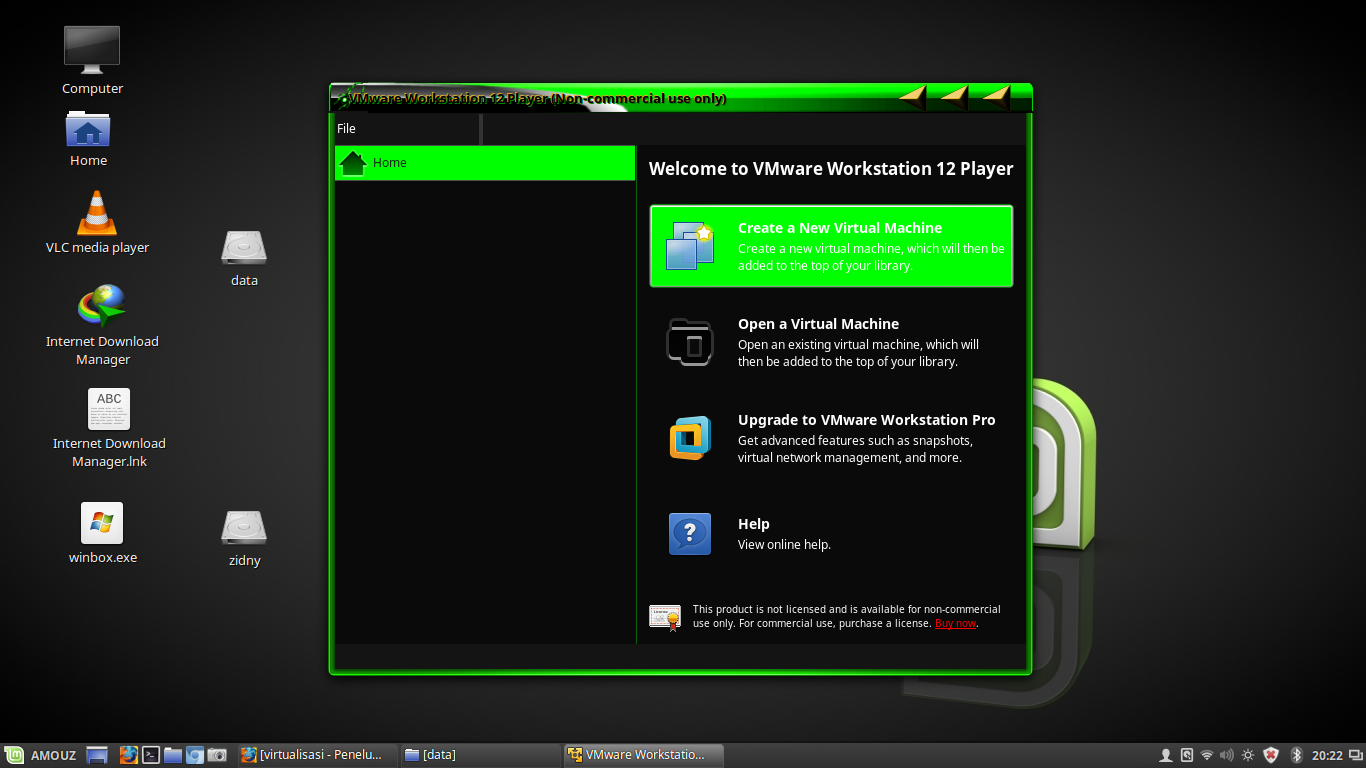Select the data drive desktop icon

244,259
